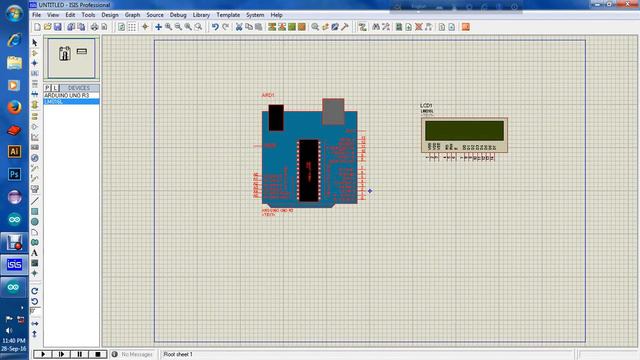
Task: Select the 2D box graphics tool
Action: (35, 211)
